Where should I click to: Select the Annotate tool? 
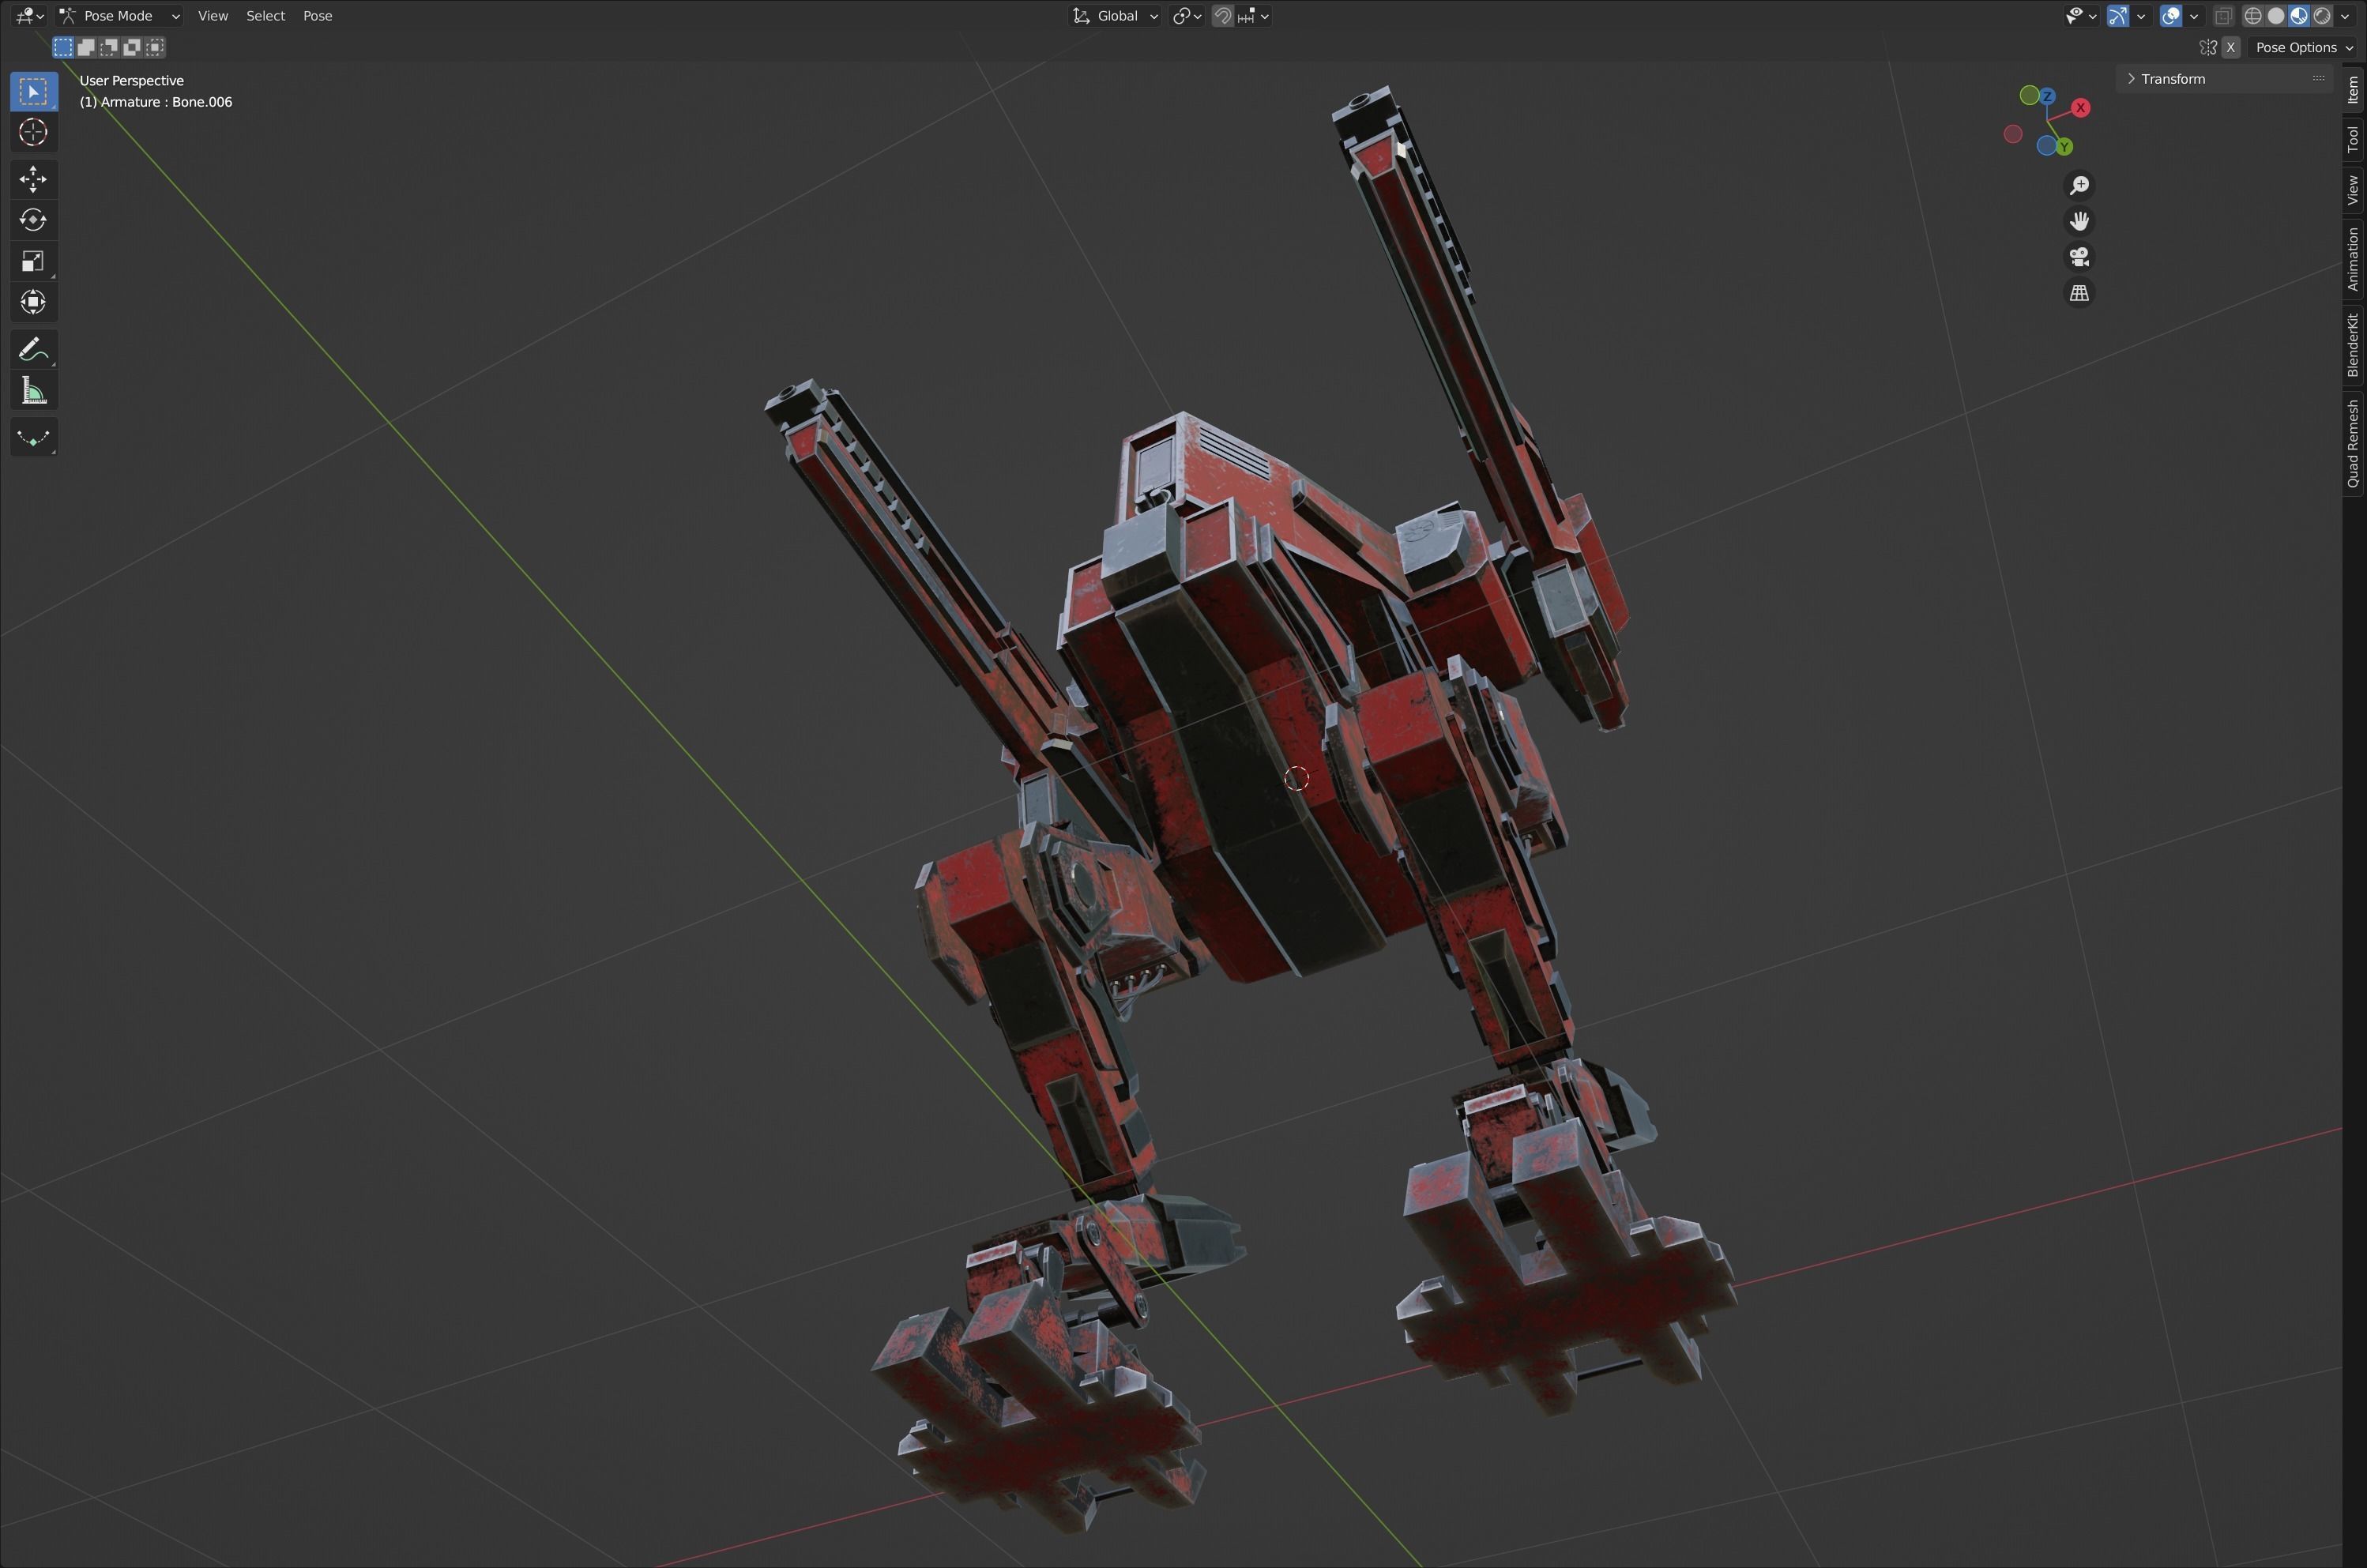click(33, 350)
